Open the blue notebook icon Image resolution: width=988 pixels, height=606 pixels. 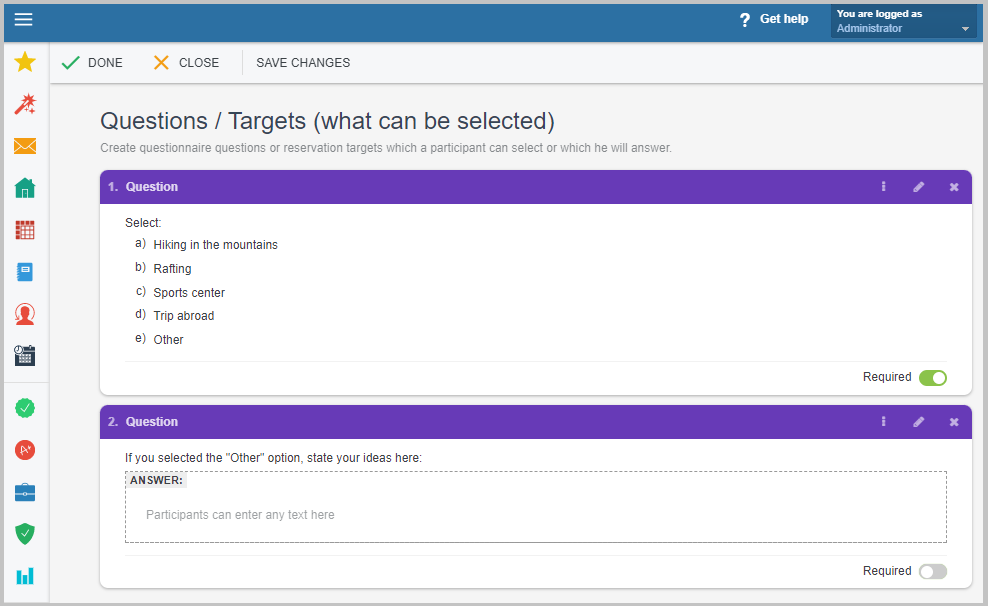pos(25,272)
